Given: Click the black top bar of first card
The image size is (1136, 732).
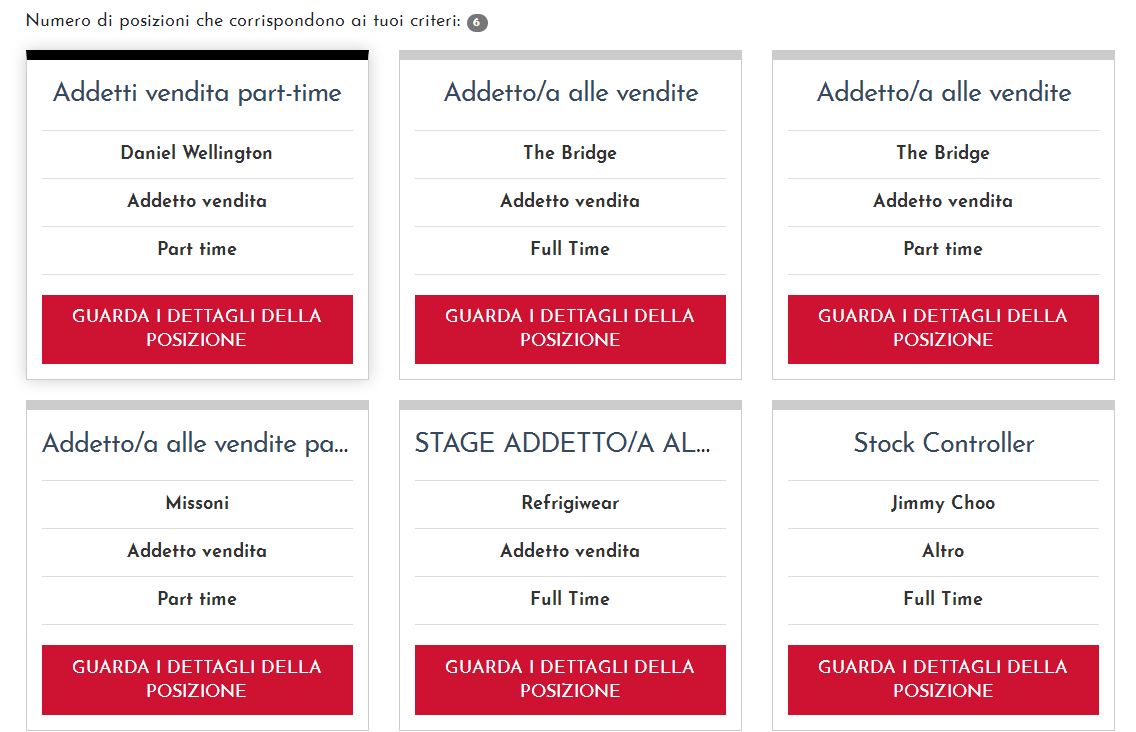Looking at the screenshot, I should point(197,55).
